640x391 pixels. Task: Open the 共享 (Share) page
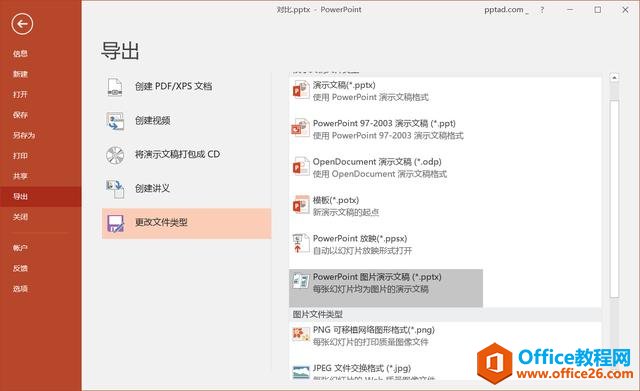20,176
